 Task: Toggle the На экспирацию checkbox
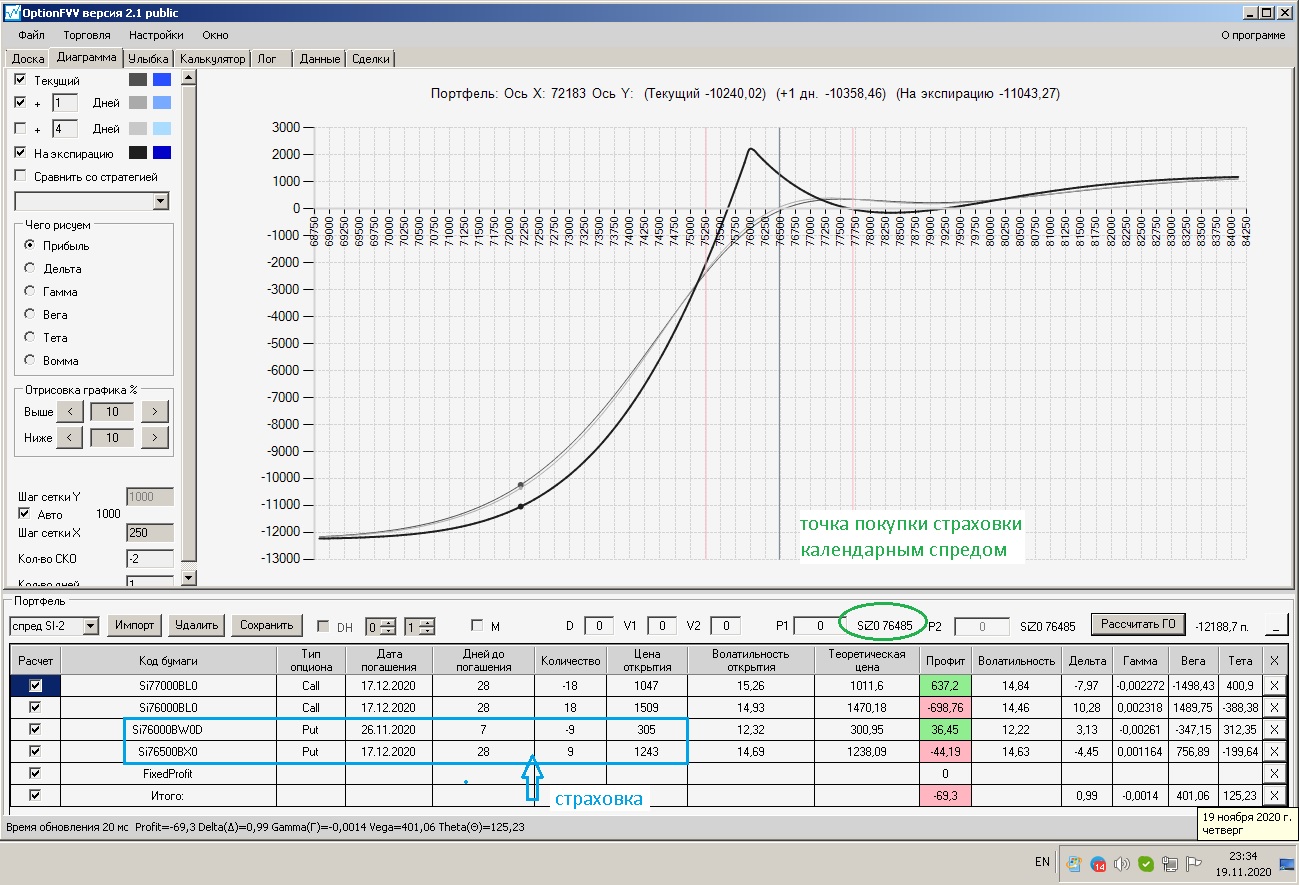(x=20, y=153)
